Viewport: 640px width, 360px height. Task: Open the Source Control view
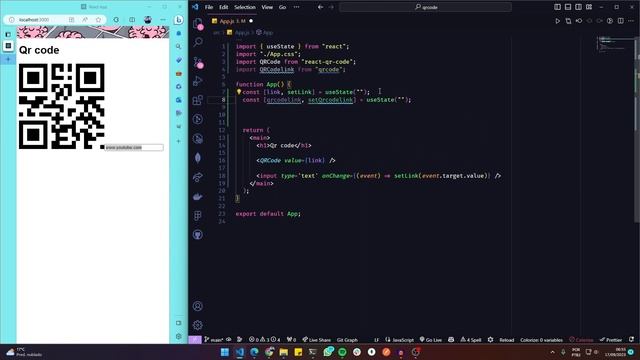click(198, 62)
